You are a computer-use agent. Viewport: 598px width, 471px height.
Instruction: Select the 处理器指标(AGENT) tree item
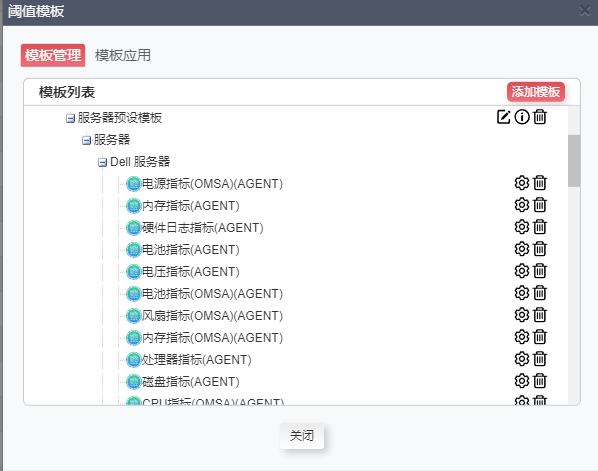(x=196, y=360)
